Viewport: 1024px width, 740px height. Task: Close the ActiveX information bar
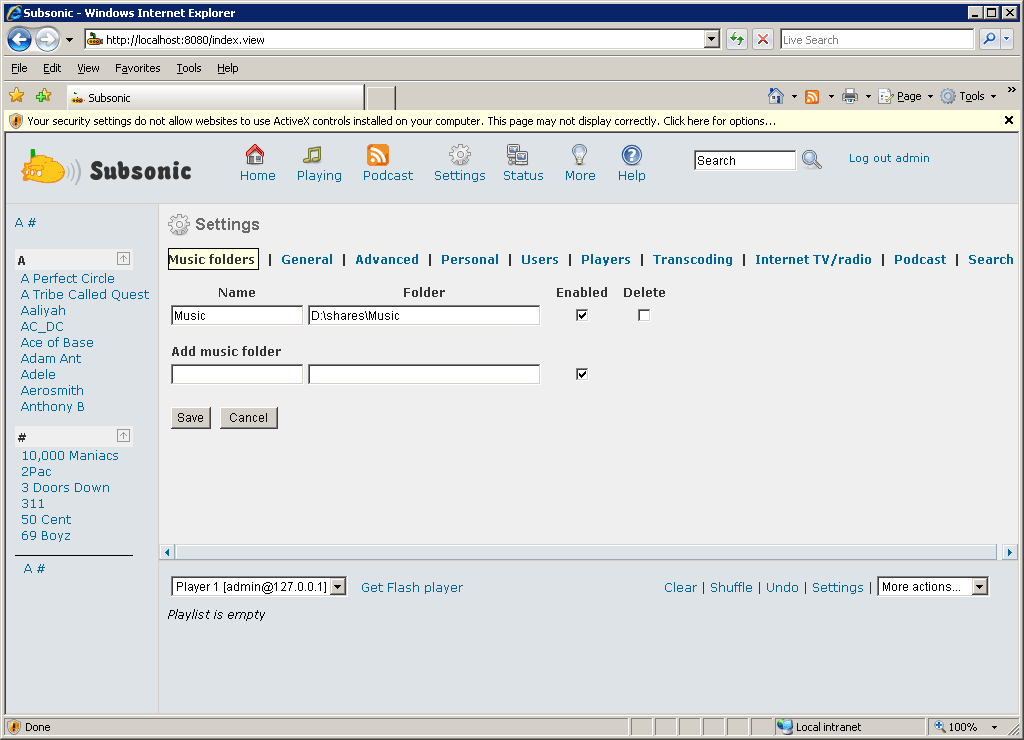(x=1008, y=120)
